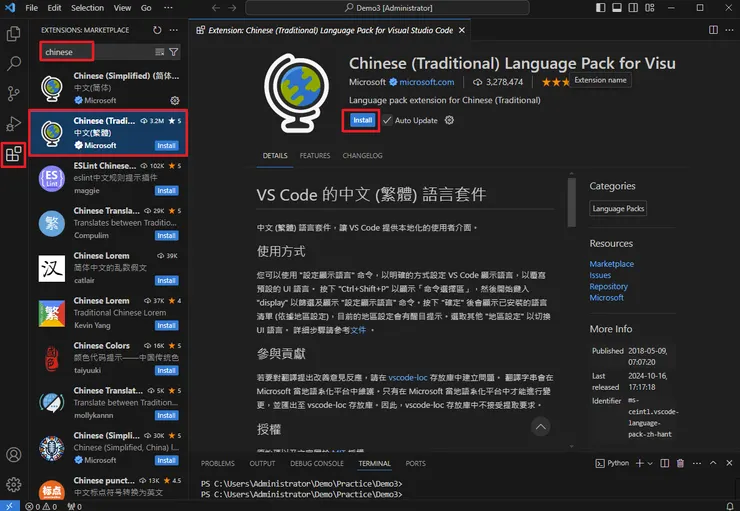Switch to PROBLEMS panel tab

[218, 463]
